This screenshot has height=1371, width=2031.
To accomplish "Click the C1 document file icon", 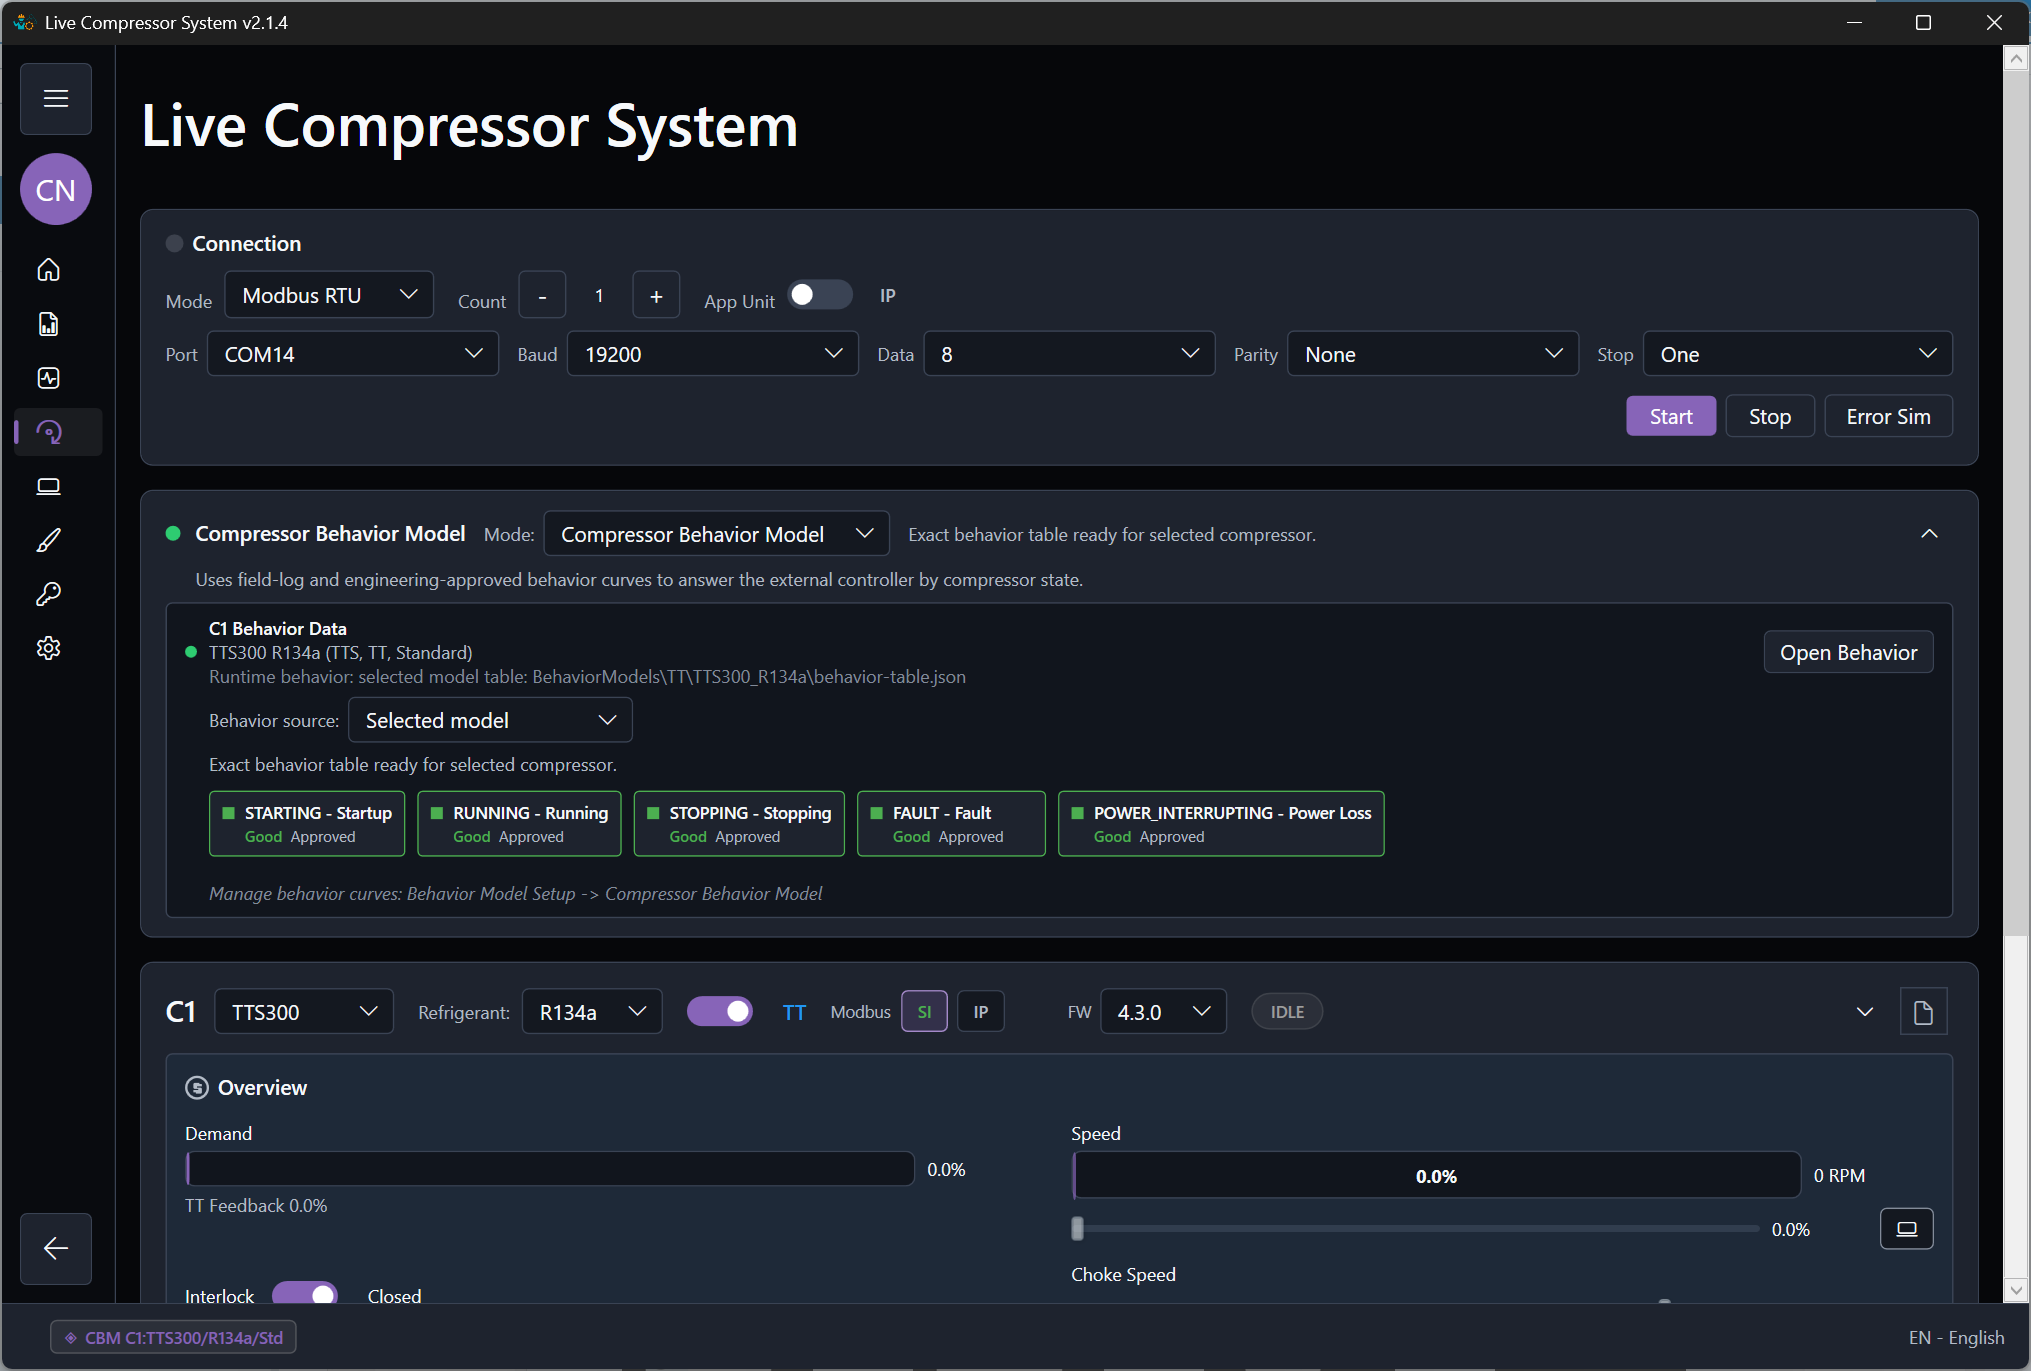I will pos(1923,1013).
